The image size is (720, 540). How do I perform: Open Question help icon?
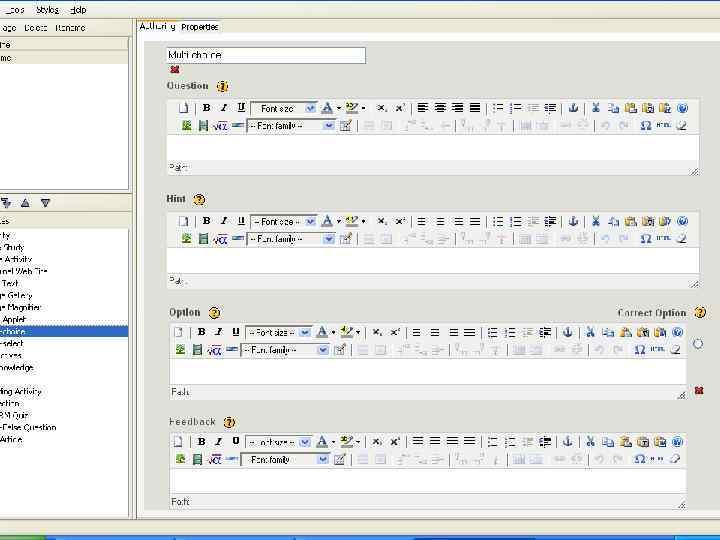pos(222,86)
